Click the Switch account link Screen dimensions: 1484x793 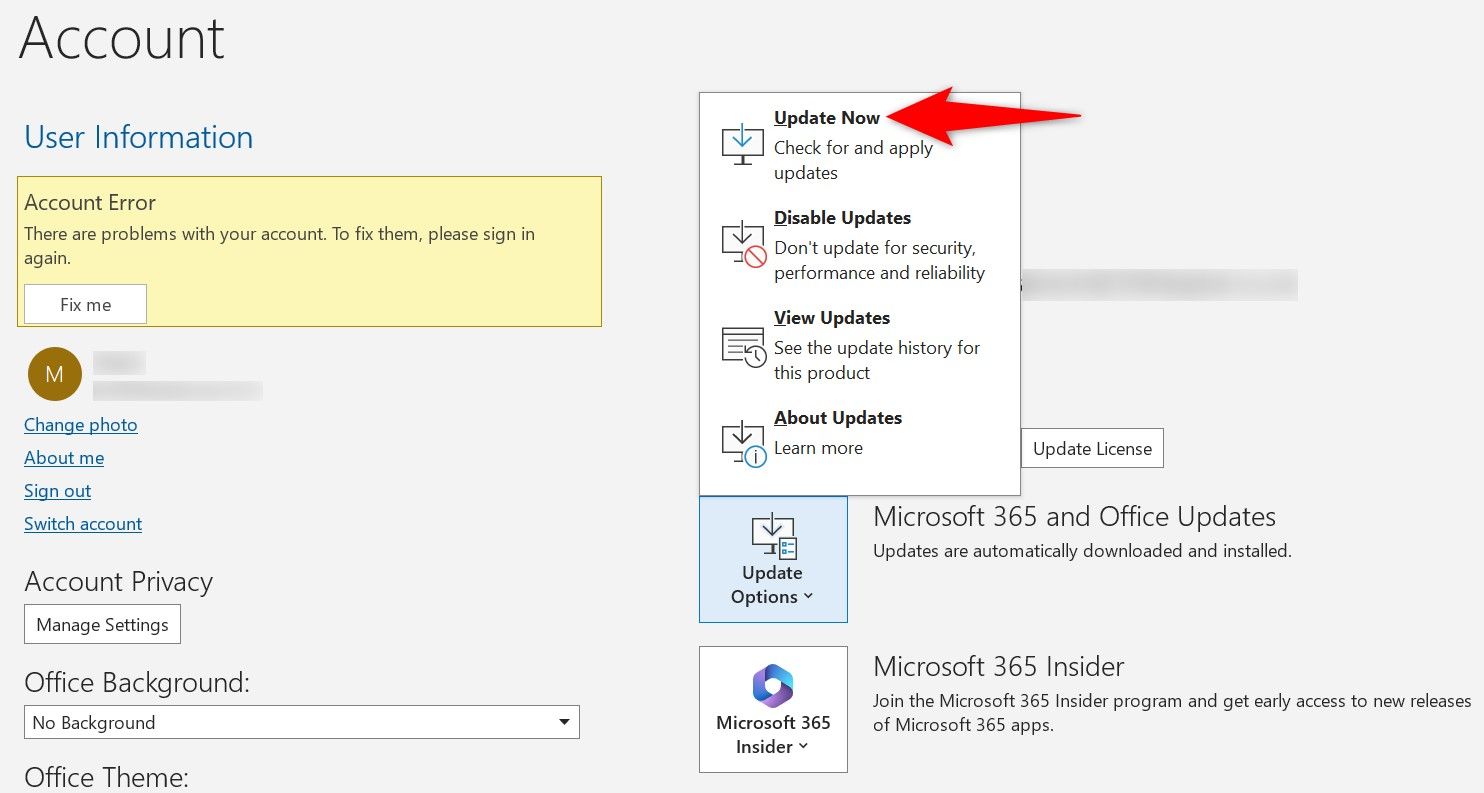click(83, 523)
